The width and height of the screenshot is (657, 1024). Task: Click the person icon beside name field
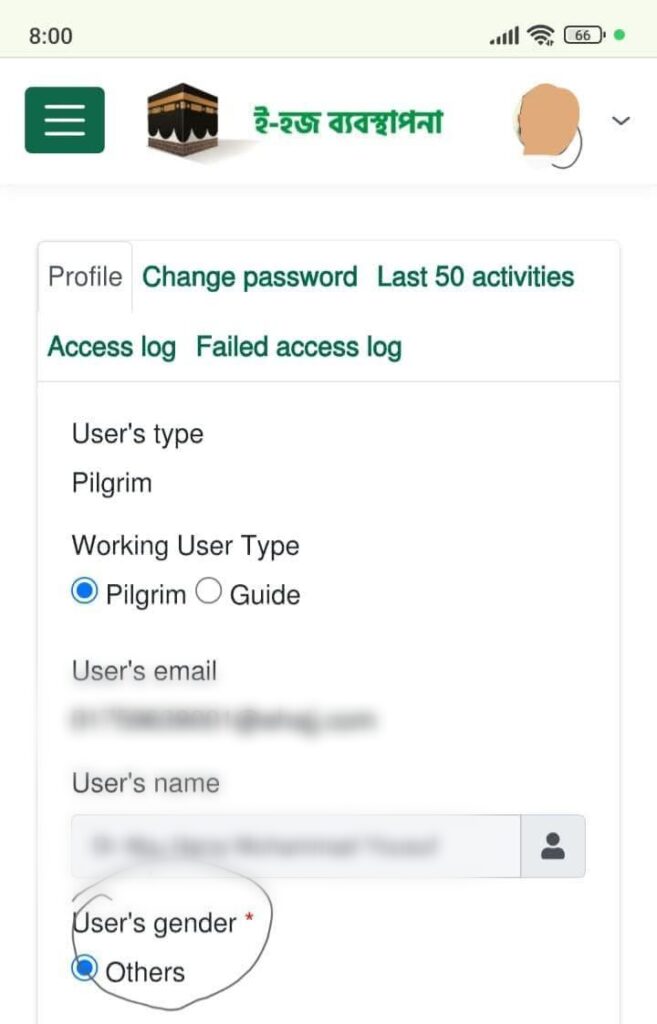coord(553,847)
